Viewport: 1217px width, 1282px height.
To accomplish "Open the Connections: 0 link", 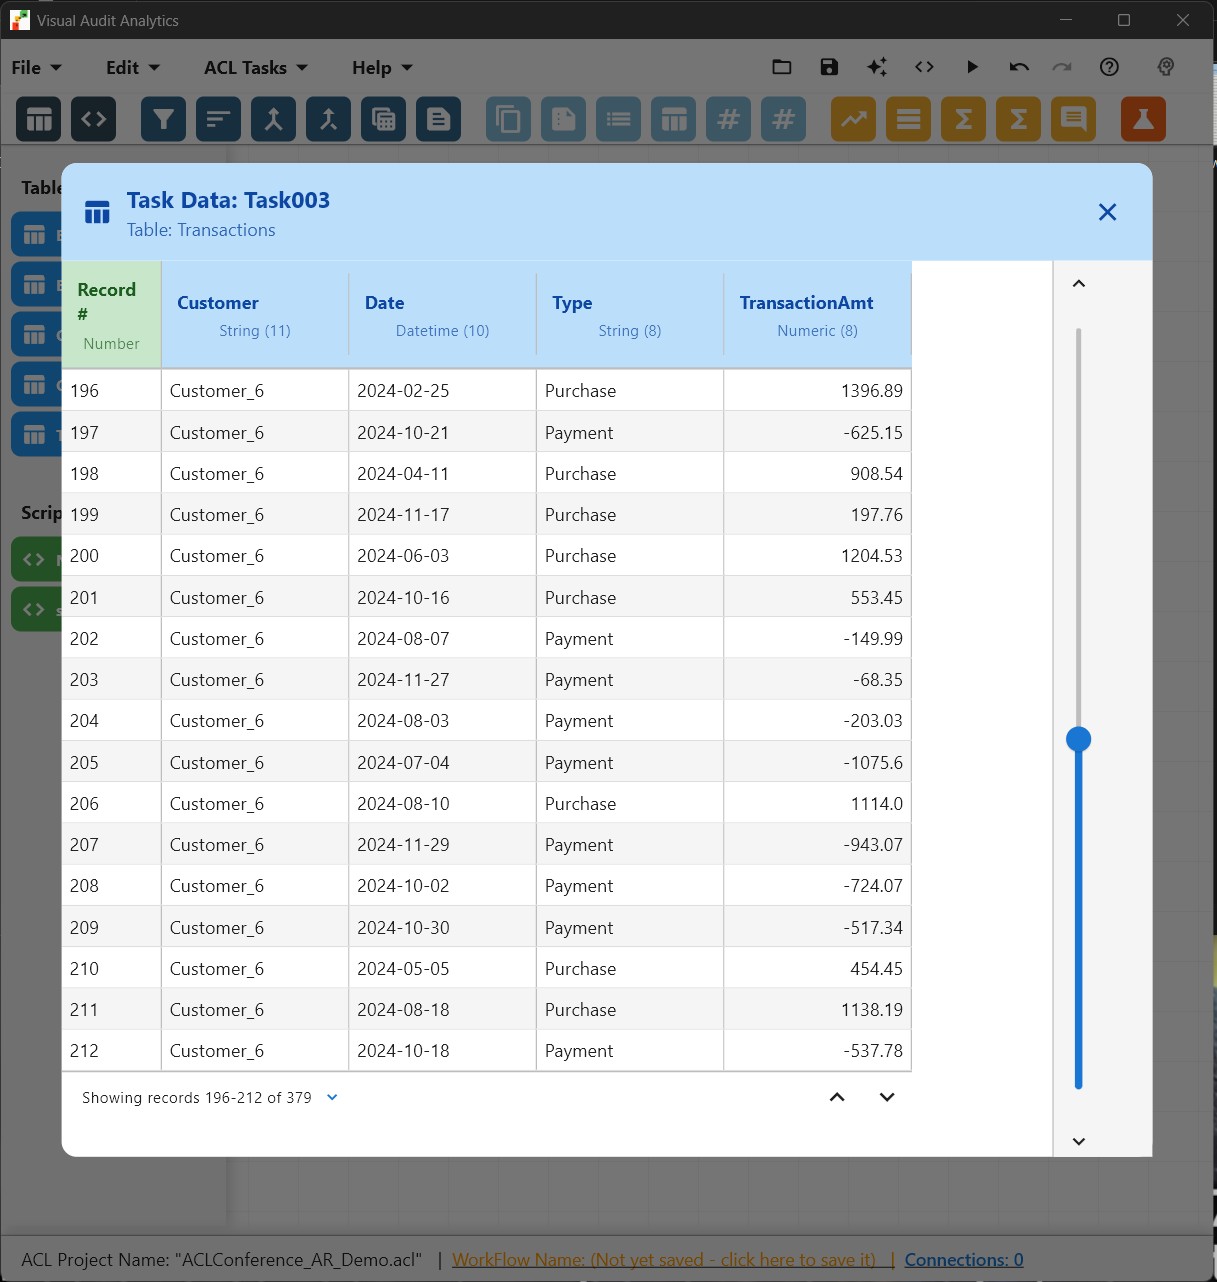I will [963, 1259].
